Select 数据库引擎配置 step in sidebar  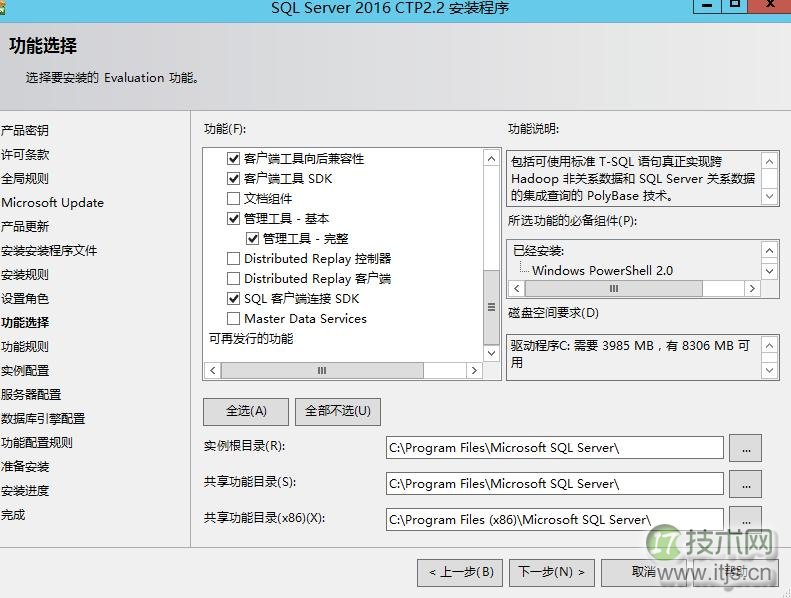pyautogui.click(x=43, y=419)
